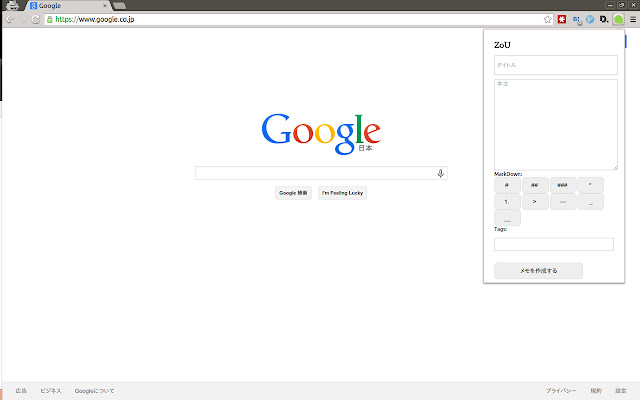
Task: Insert # heading markdown
Action: [x=507, y=185]
